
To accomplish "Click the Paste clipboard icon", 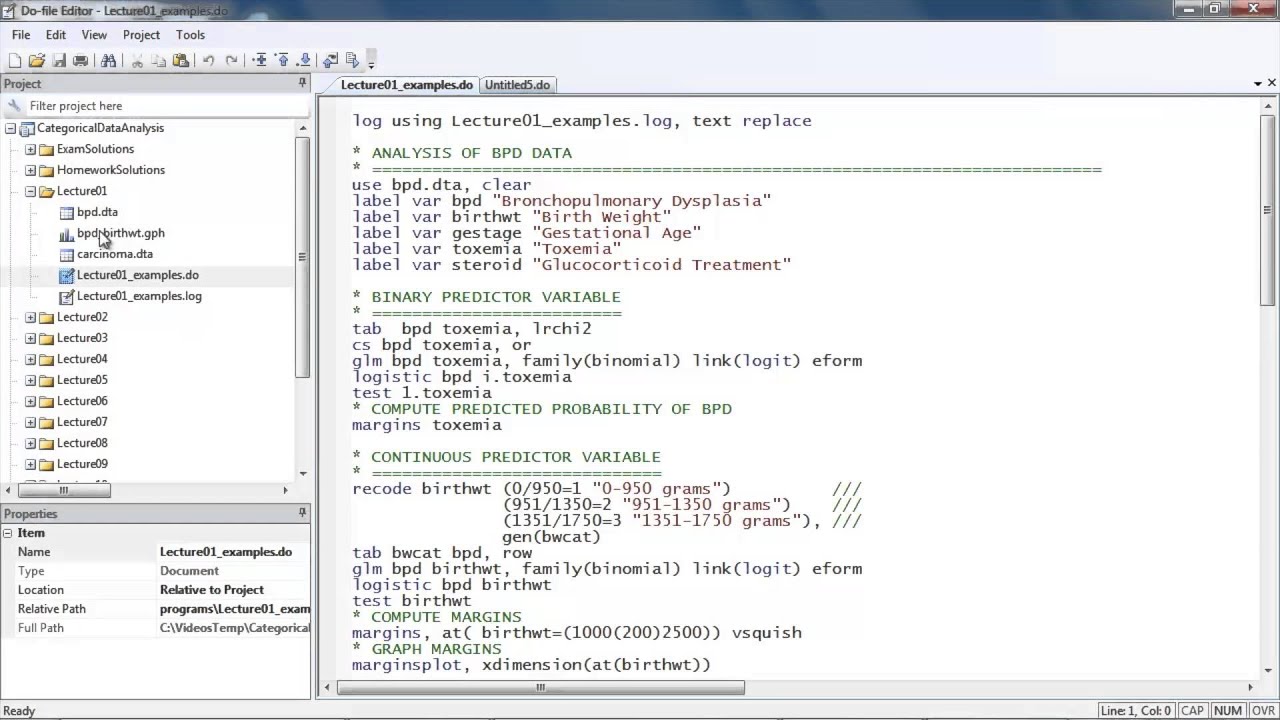I will (x=181, y=61).
